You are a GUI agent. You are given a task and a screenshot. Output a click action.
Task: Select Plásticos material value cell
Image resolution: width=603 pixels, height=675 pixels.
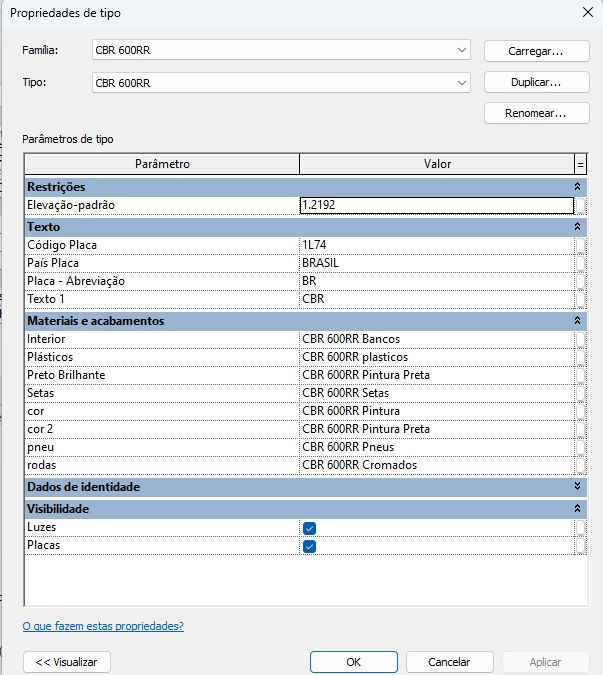(437, 357)
